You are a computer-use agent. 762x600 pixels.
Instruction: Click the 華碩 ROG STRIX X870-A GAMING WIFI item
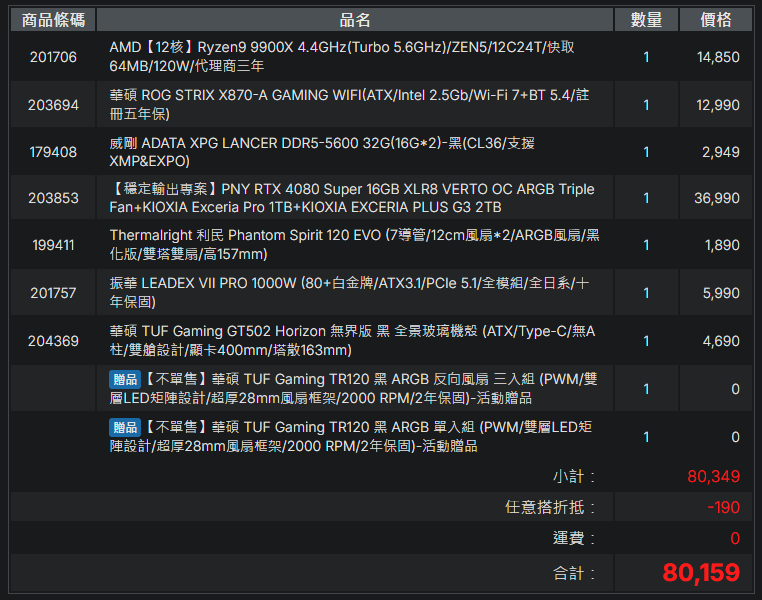click(x=349, y=104)
